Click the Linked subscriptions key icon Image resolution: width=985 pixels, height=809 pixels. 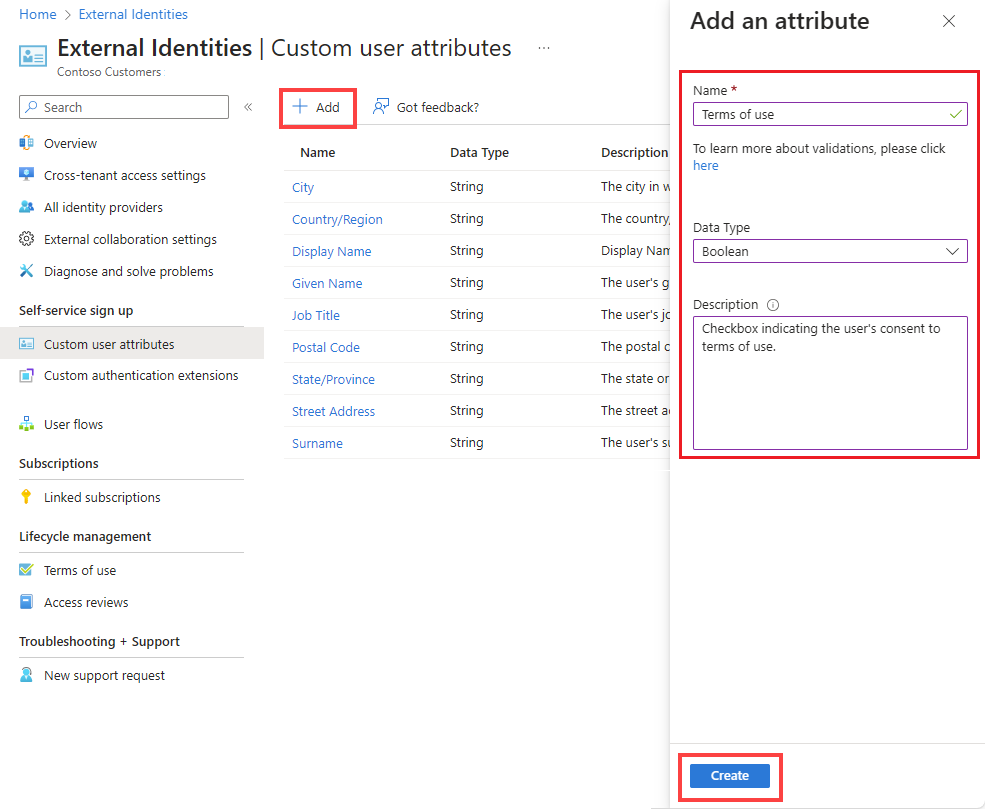point(27,497)
